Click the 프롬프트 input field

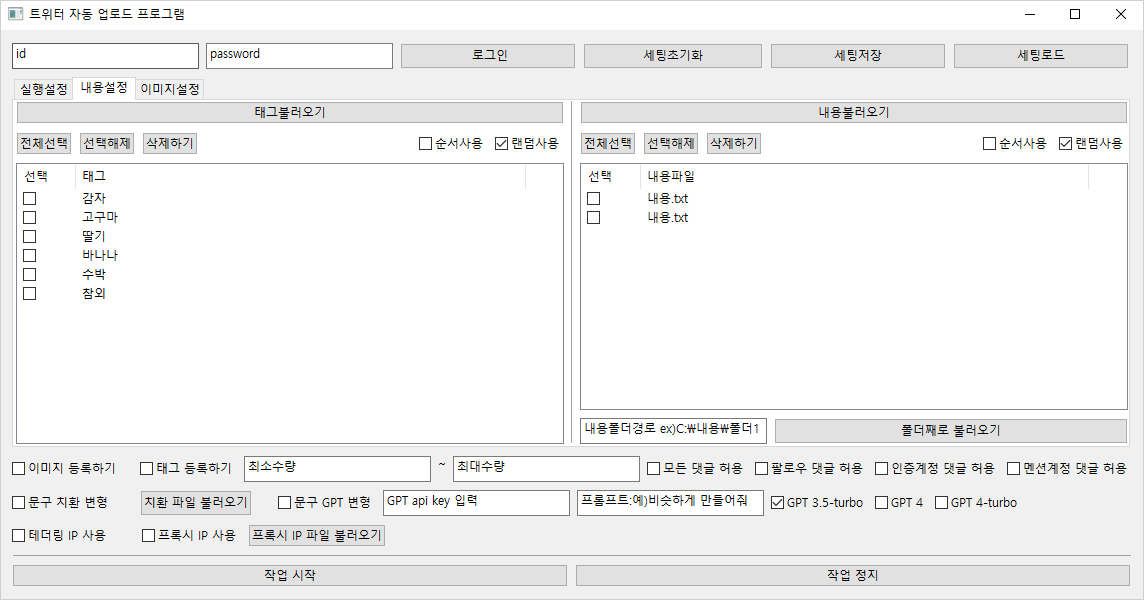coord(670,502)
